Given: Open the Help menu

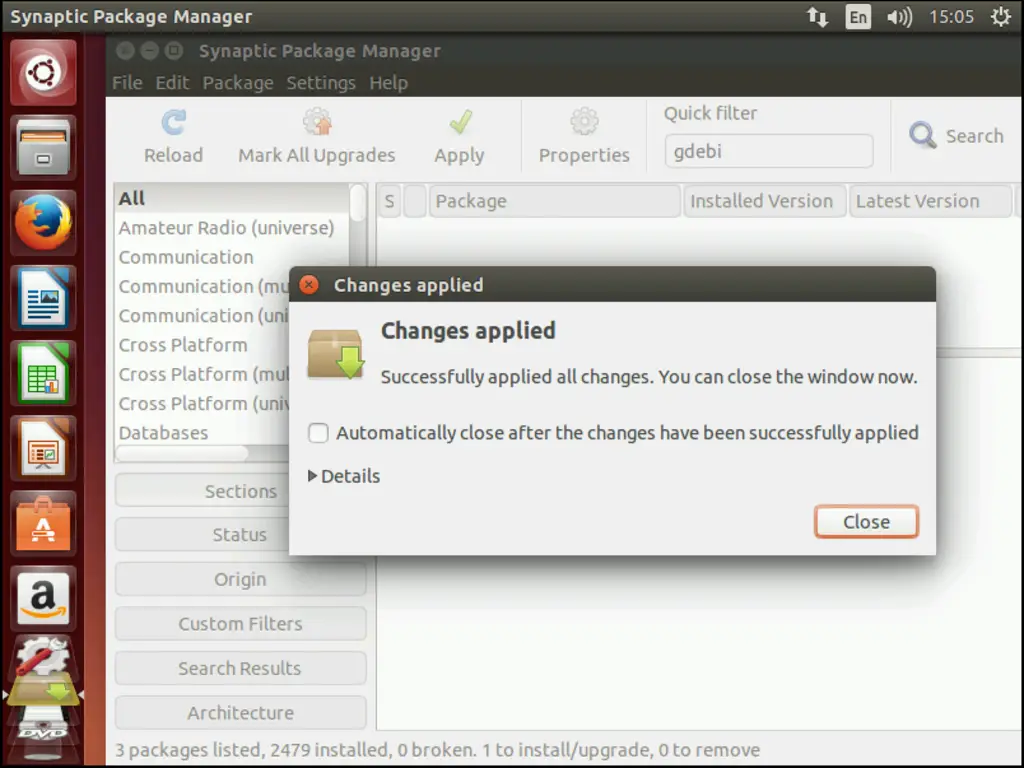Looking at the screenshot, I should [x=389, y=83].
